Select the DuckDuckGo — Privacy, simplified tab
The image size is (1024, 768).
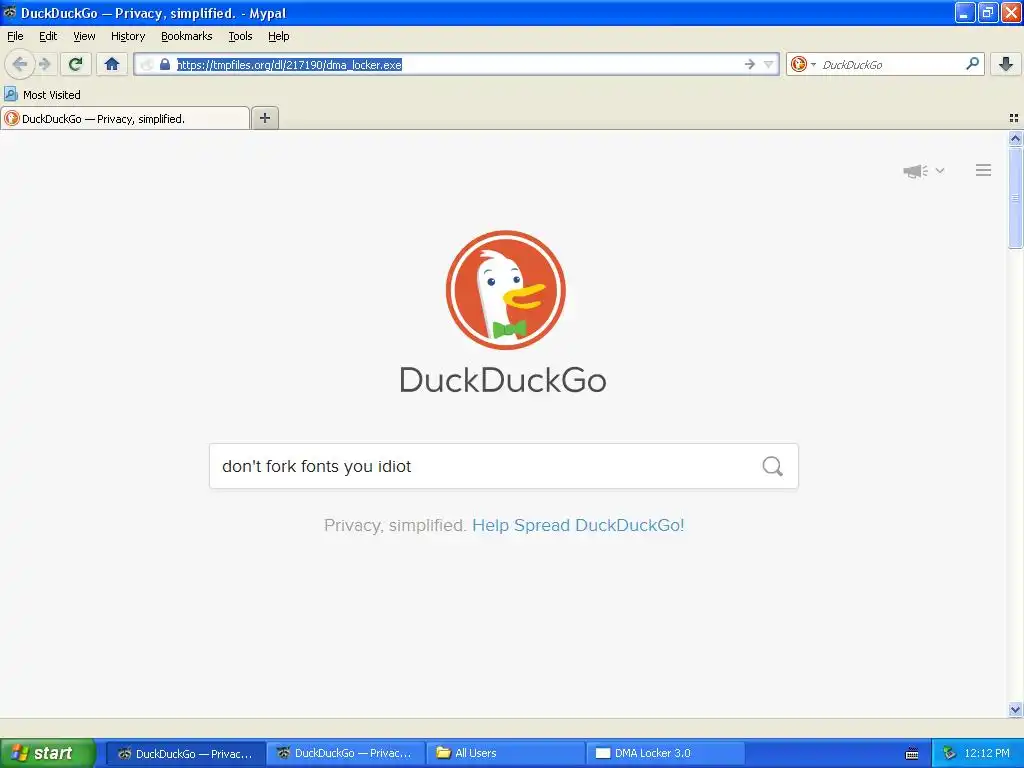point(125,118)
